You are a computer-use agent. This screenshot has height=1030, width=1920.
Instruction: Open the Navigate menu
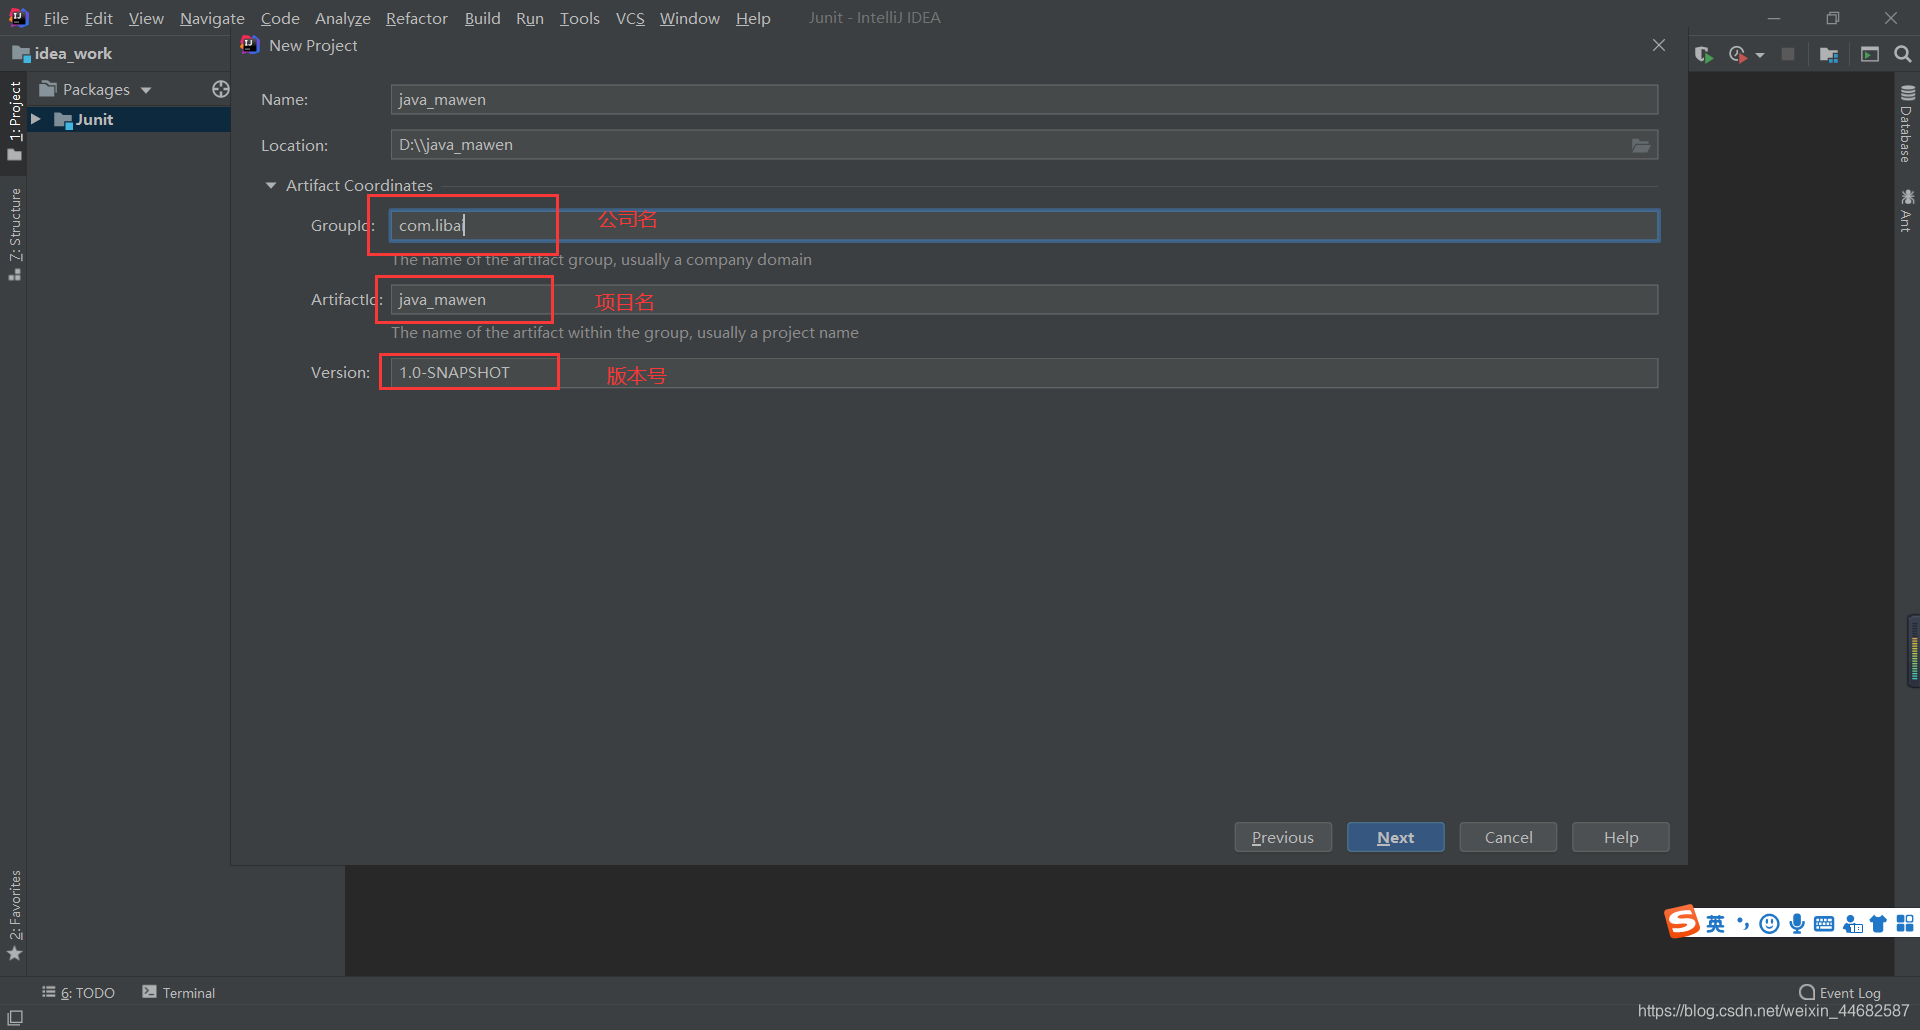[x=212, y=18]
